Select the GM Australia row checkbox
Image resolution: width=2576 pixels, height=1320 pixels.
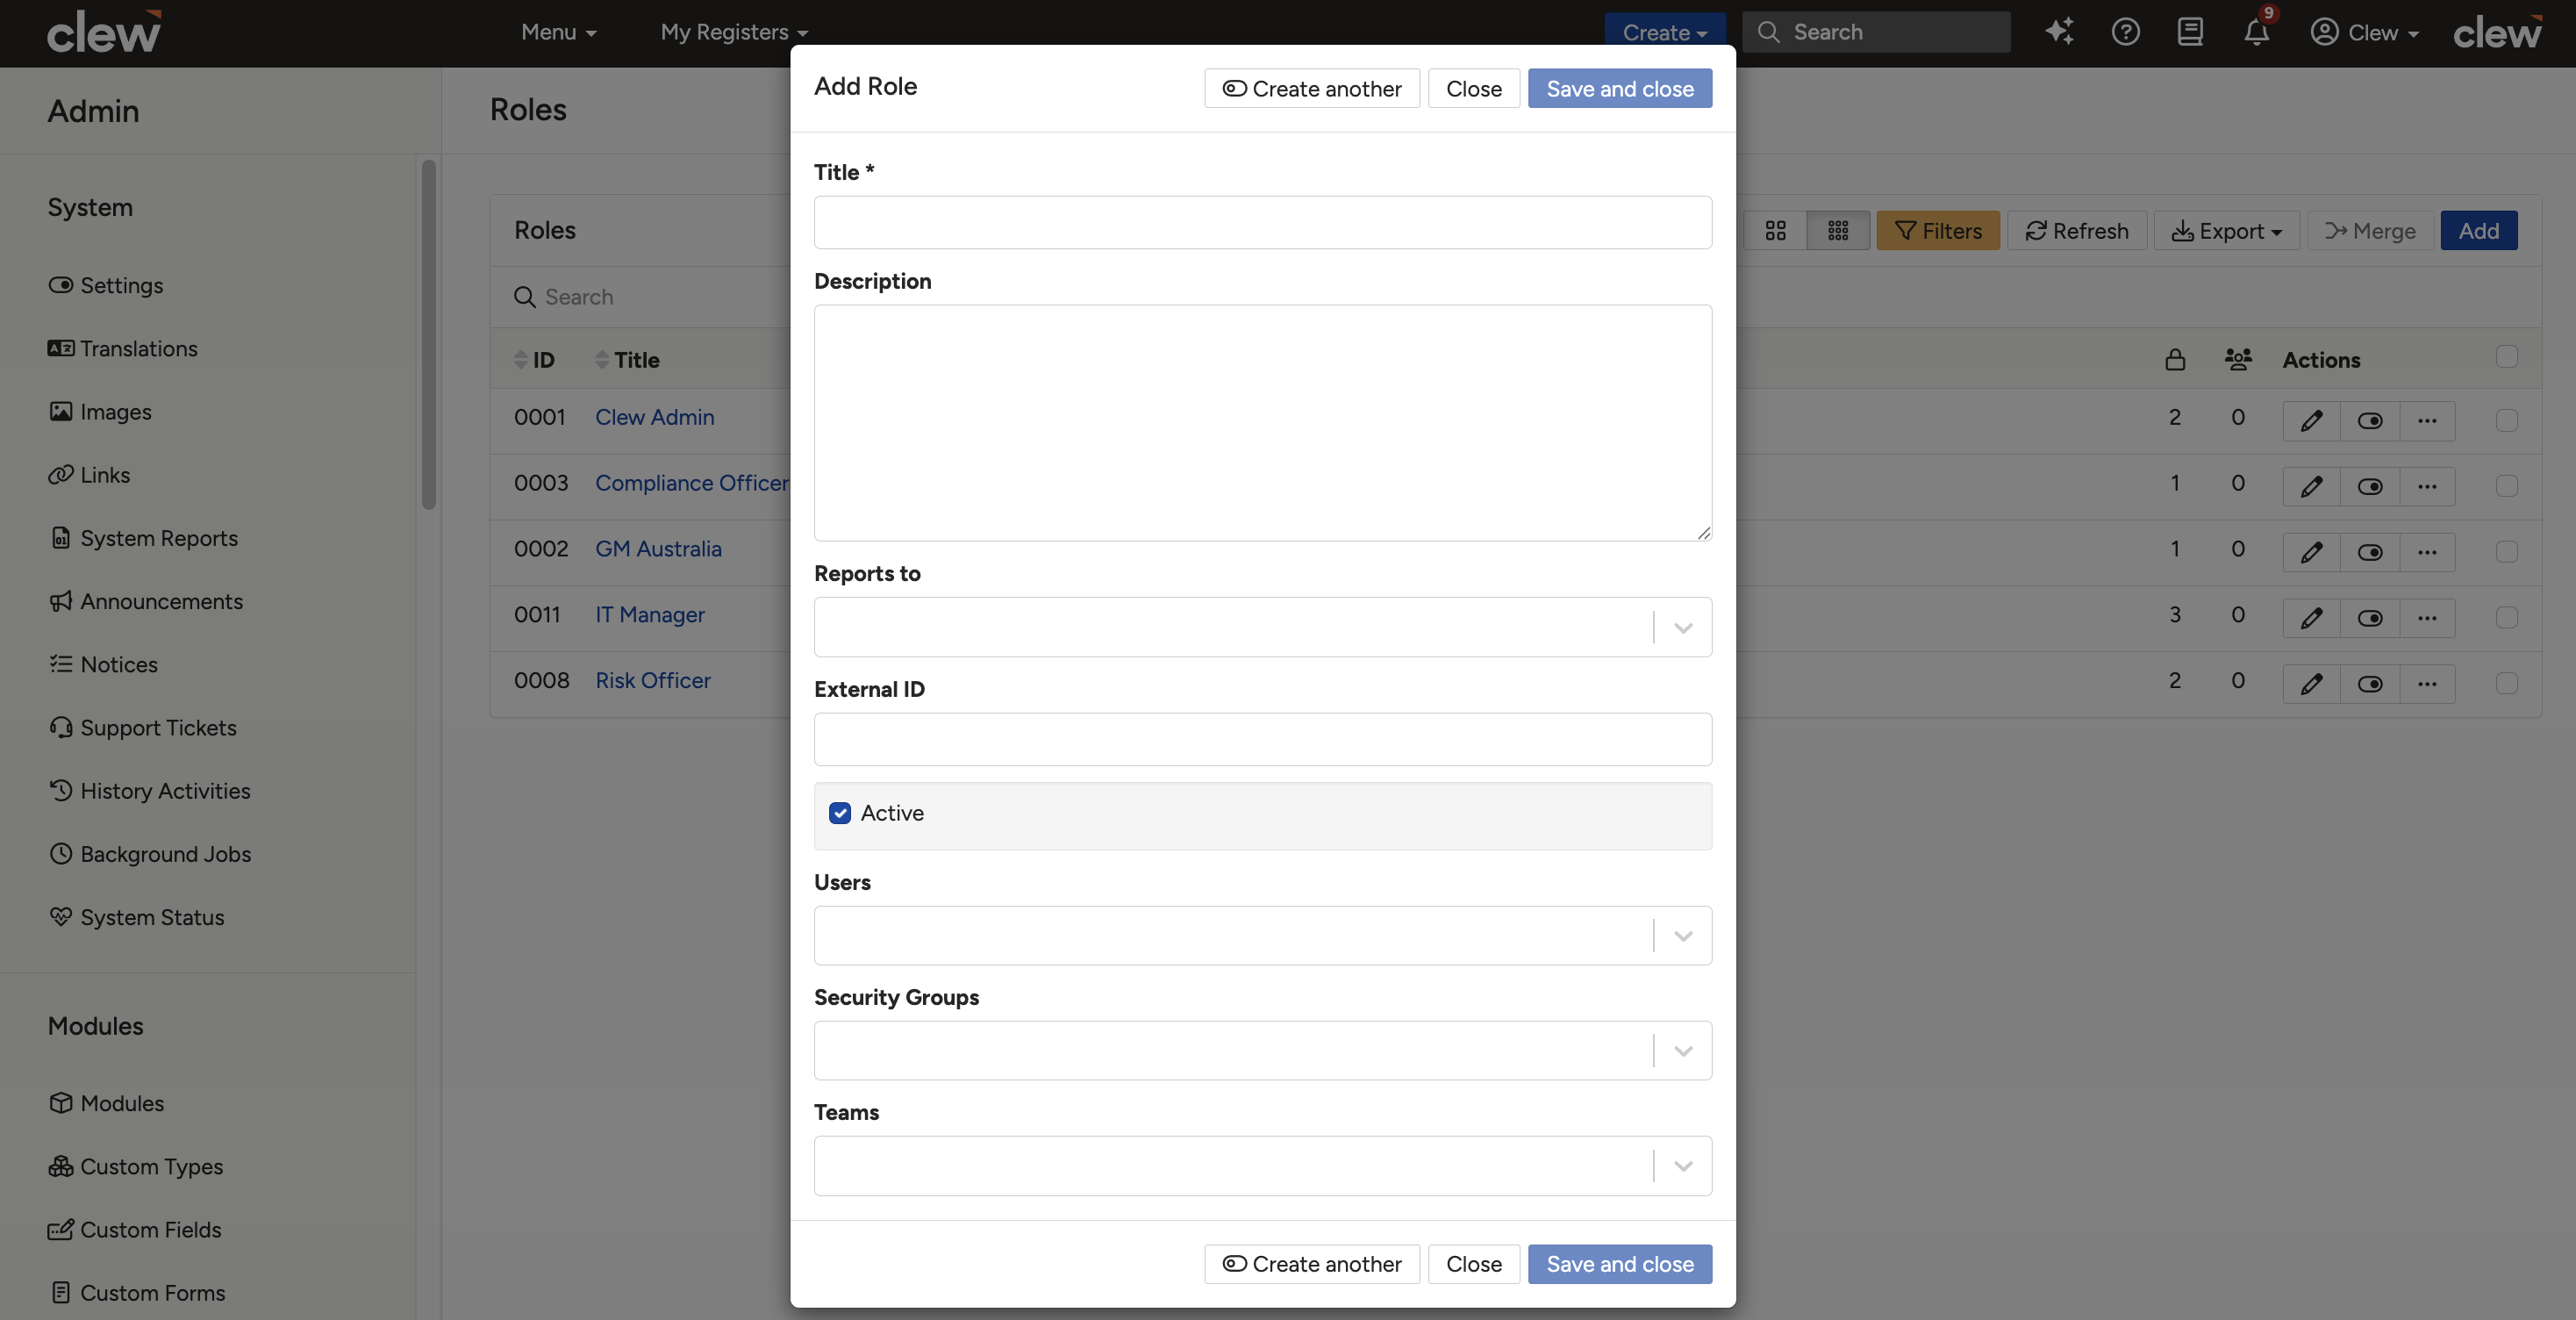click(2506, 552)
